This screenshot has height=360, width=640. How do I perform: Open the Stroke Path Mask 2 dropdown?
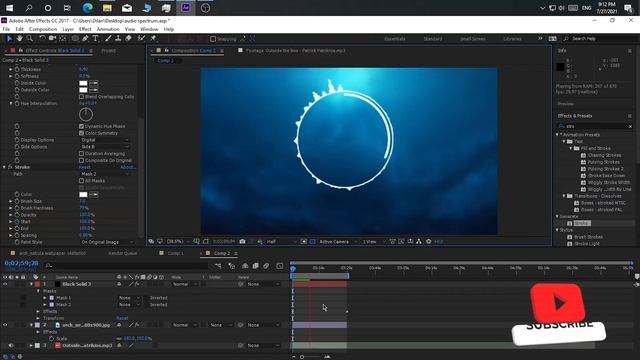(x=104, y=174)
